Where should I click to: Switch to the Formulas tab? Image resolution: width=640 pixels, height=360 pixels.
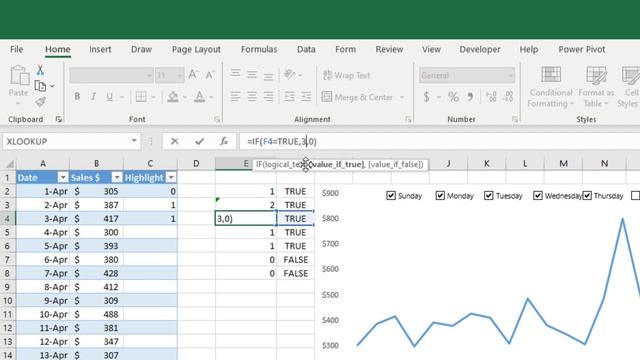(259, 49)
